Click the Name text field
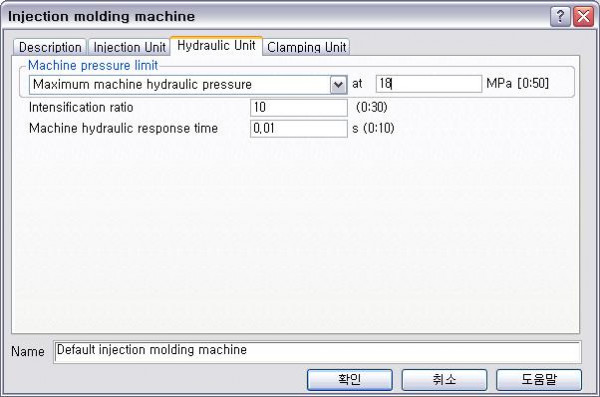The height and width of the screenshot is (397, 600). pyautogui.click(x=317, y=351)
